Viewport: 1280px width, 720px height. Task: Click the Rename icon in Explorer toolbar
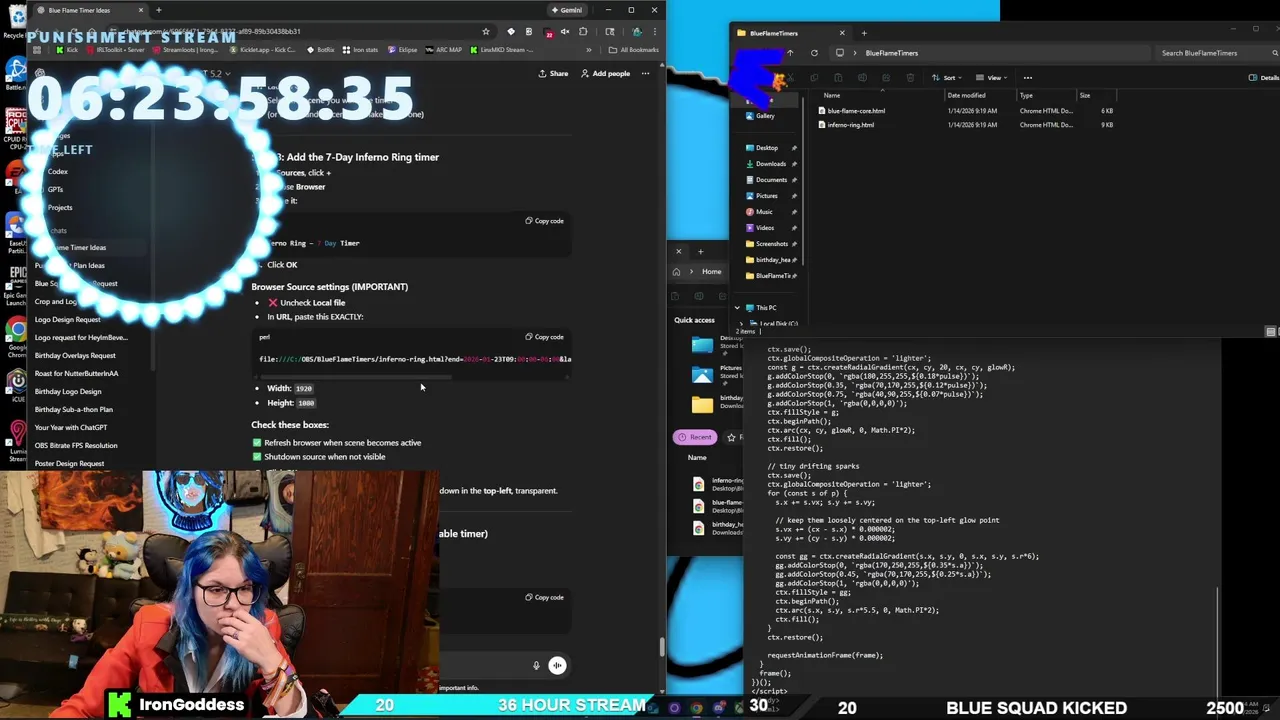point(862,77)
